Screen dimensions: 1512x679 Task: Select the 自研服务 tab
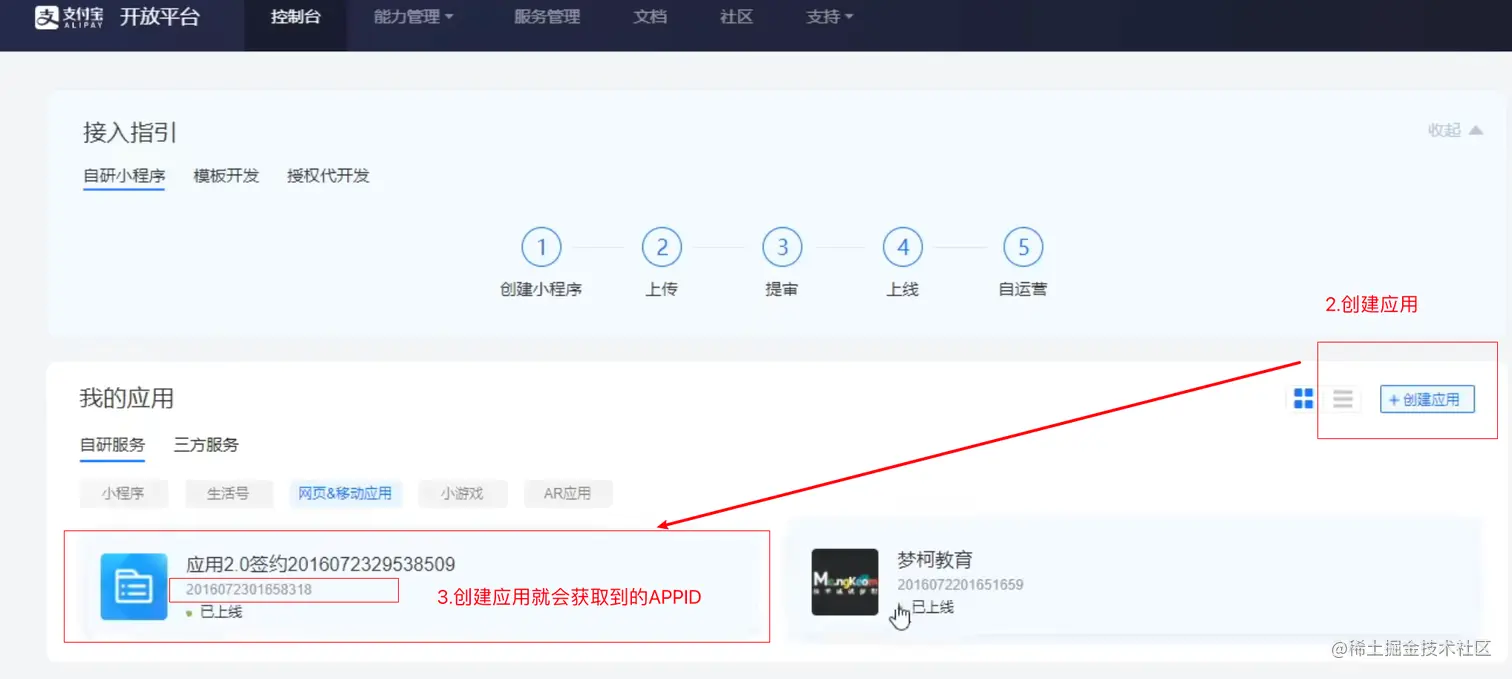point(112,445)
